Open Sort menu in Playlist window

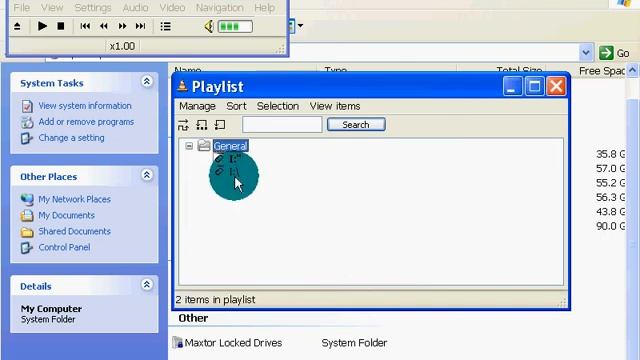coord(236,106)
